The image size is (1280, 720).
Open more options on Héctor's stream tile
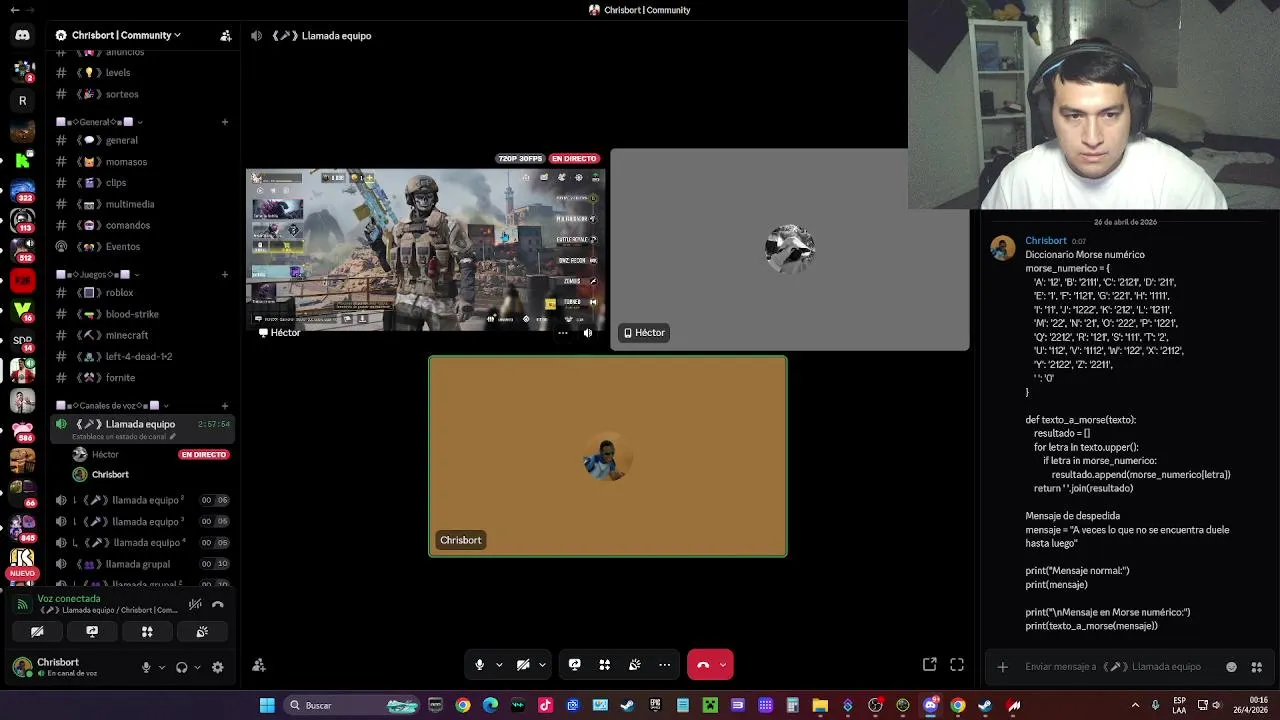tap(563, 333)
